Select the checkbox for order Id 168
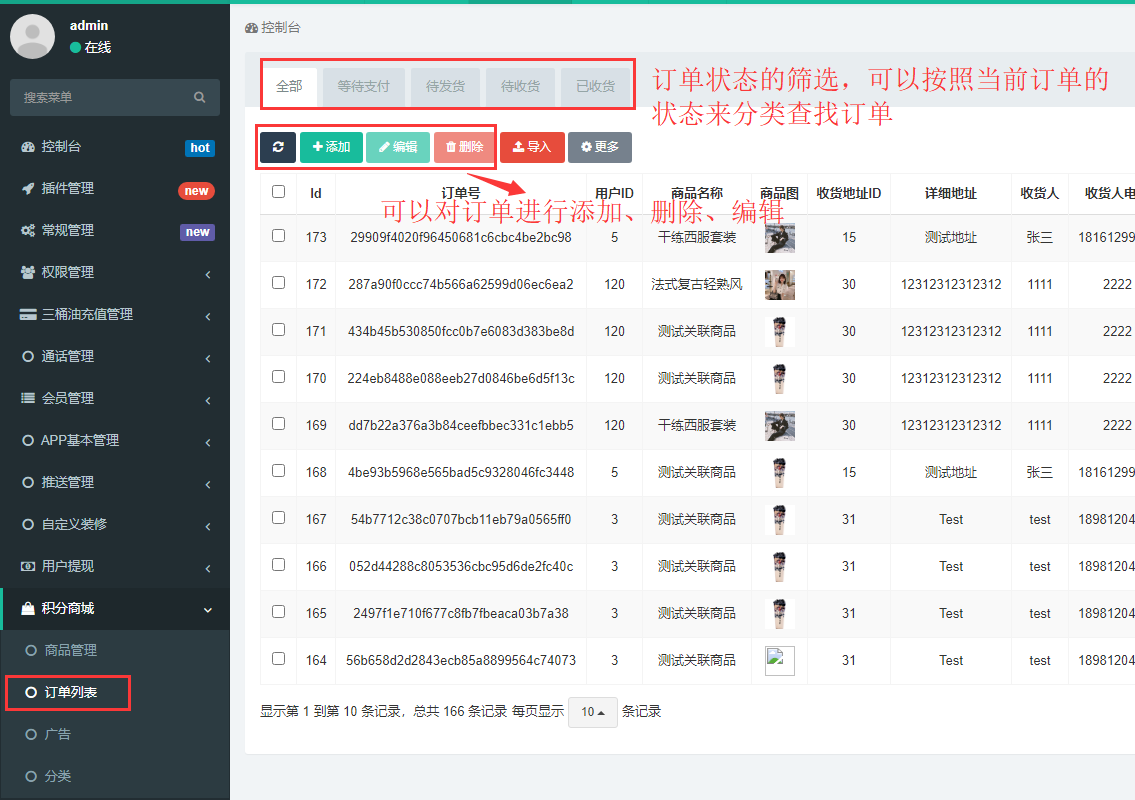Image resolution: width=1135 pixels, height=800 pixels. (x=279, y=471)
